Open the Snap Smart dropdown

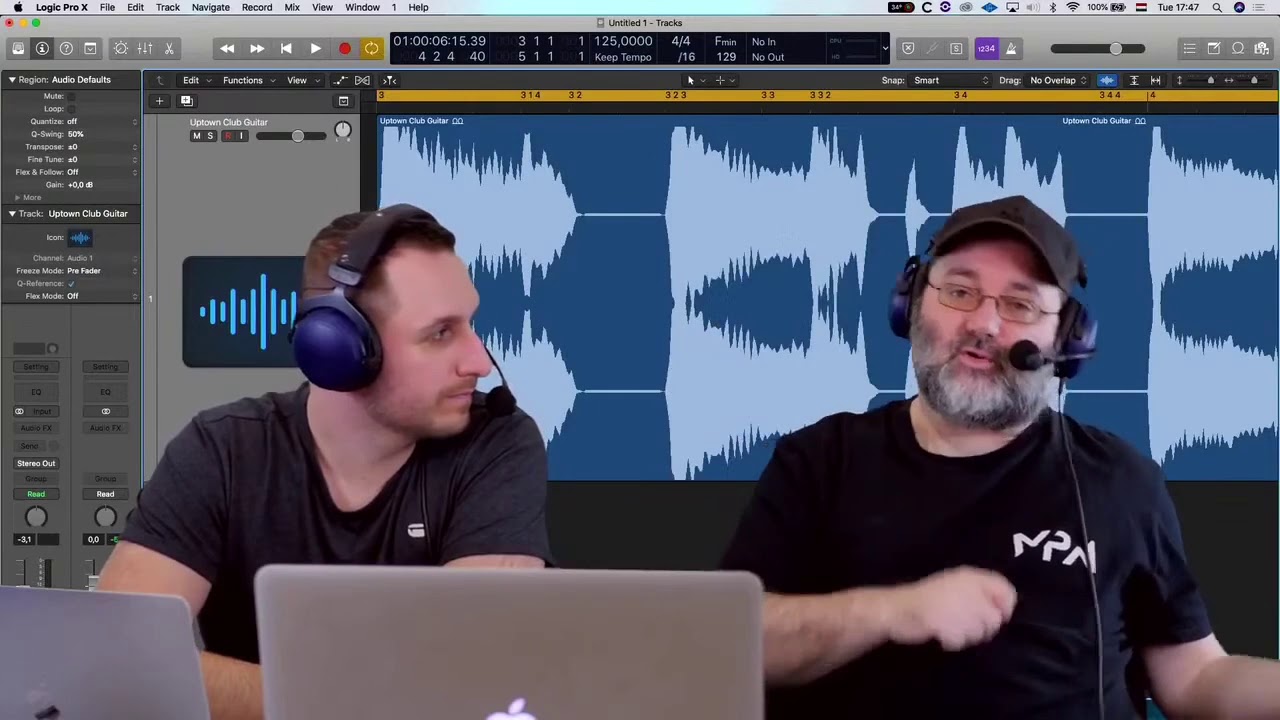[950, 80]
